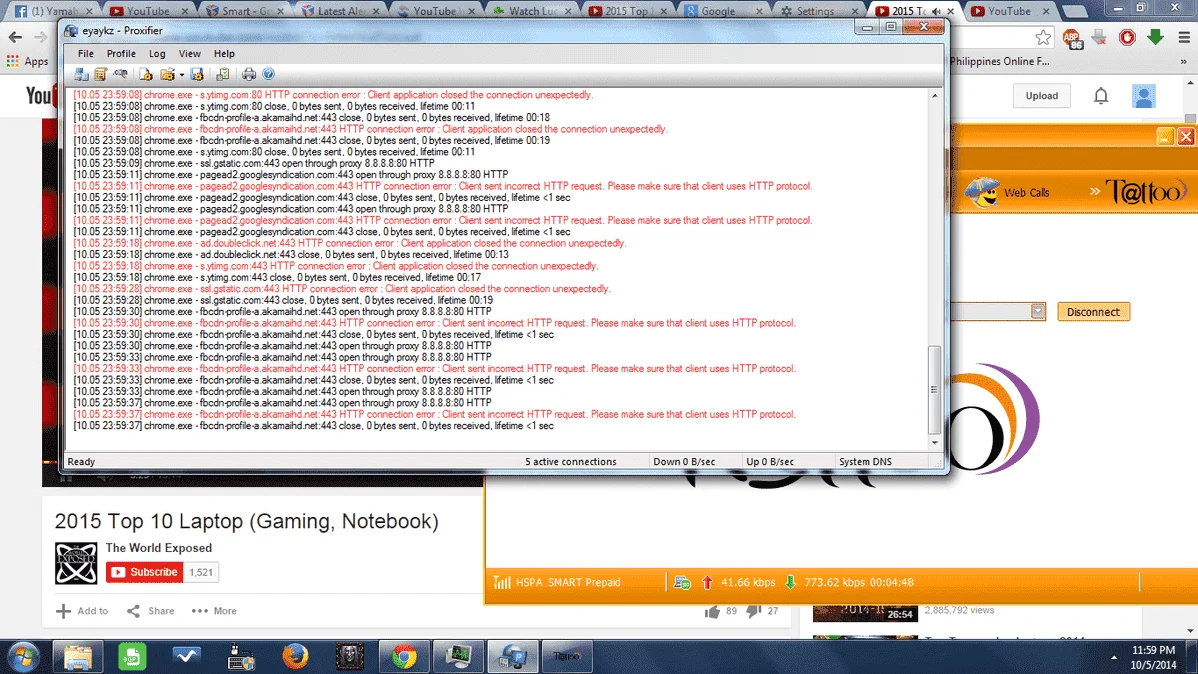The width and height of the screenshot is (1198, 674).
Task: Click the Save Profile toolbar icon
Action: point(196,74)
